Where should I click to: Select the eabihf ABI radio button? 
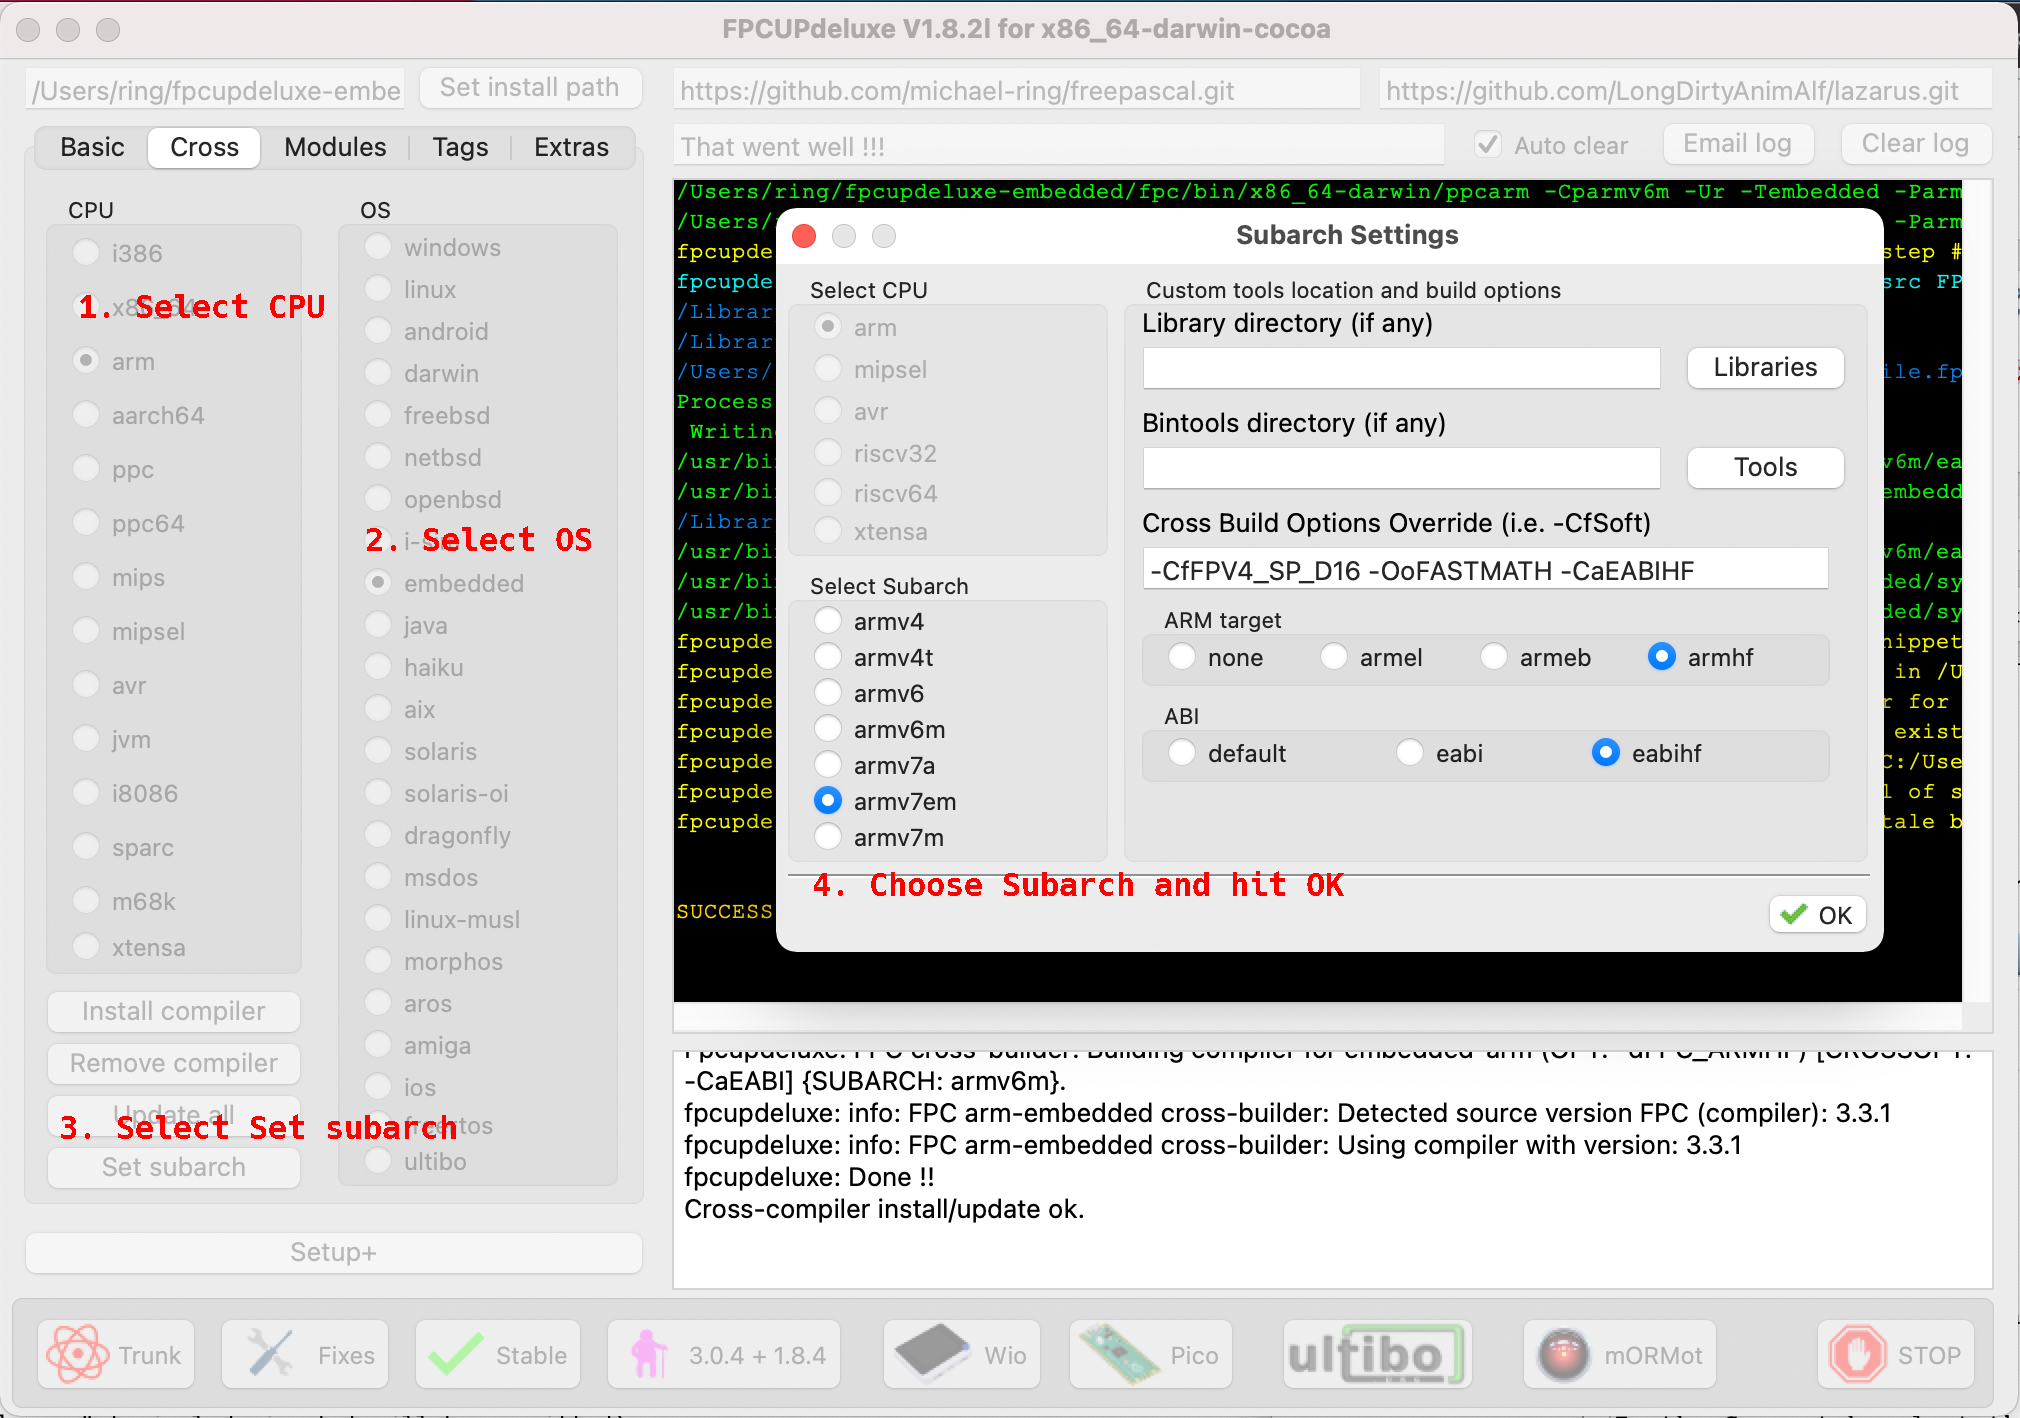point(1606,752)
